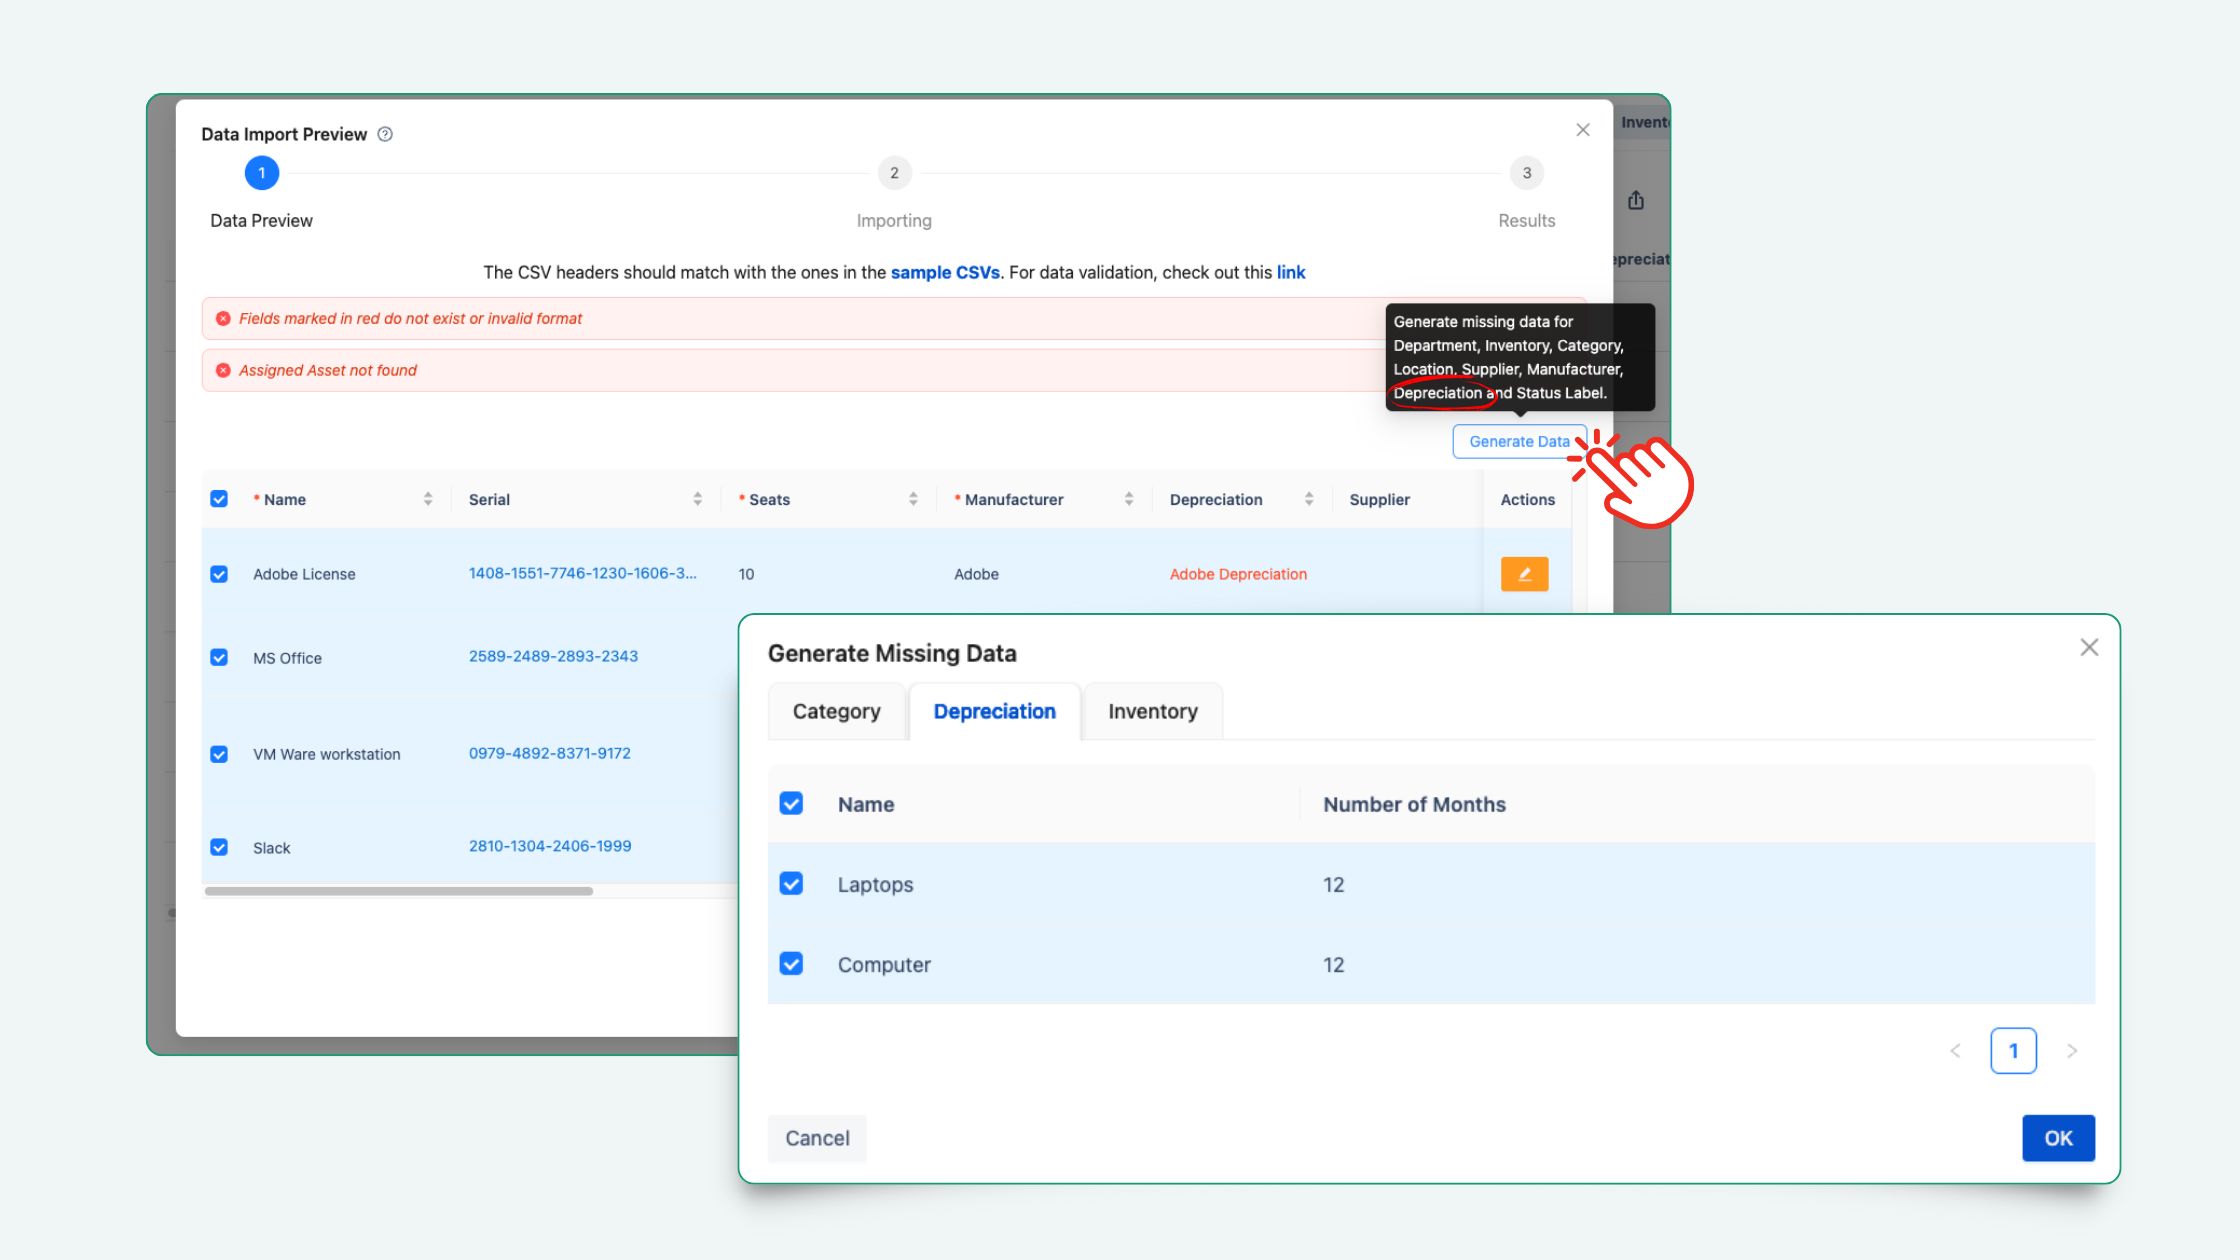Image resolution: width=2240 pixels, height=1260 pixels.
Task: Switch to the Category tab
Action: click(836, 711)
